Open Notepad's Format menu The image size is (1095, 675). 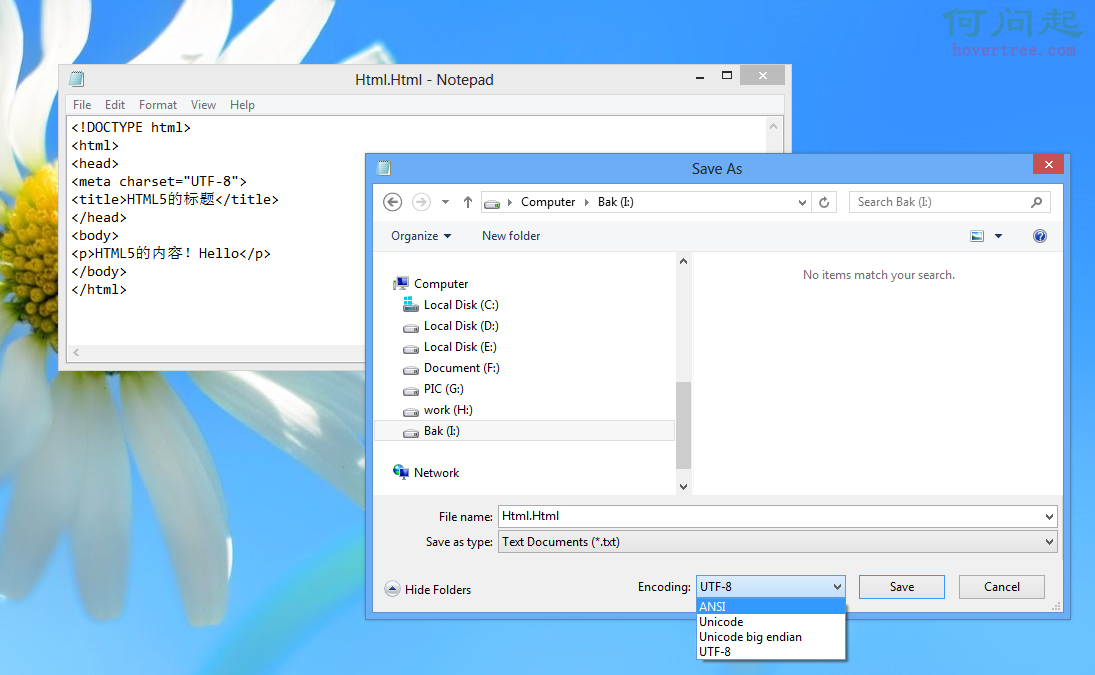(158, 105)
